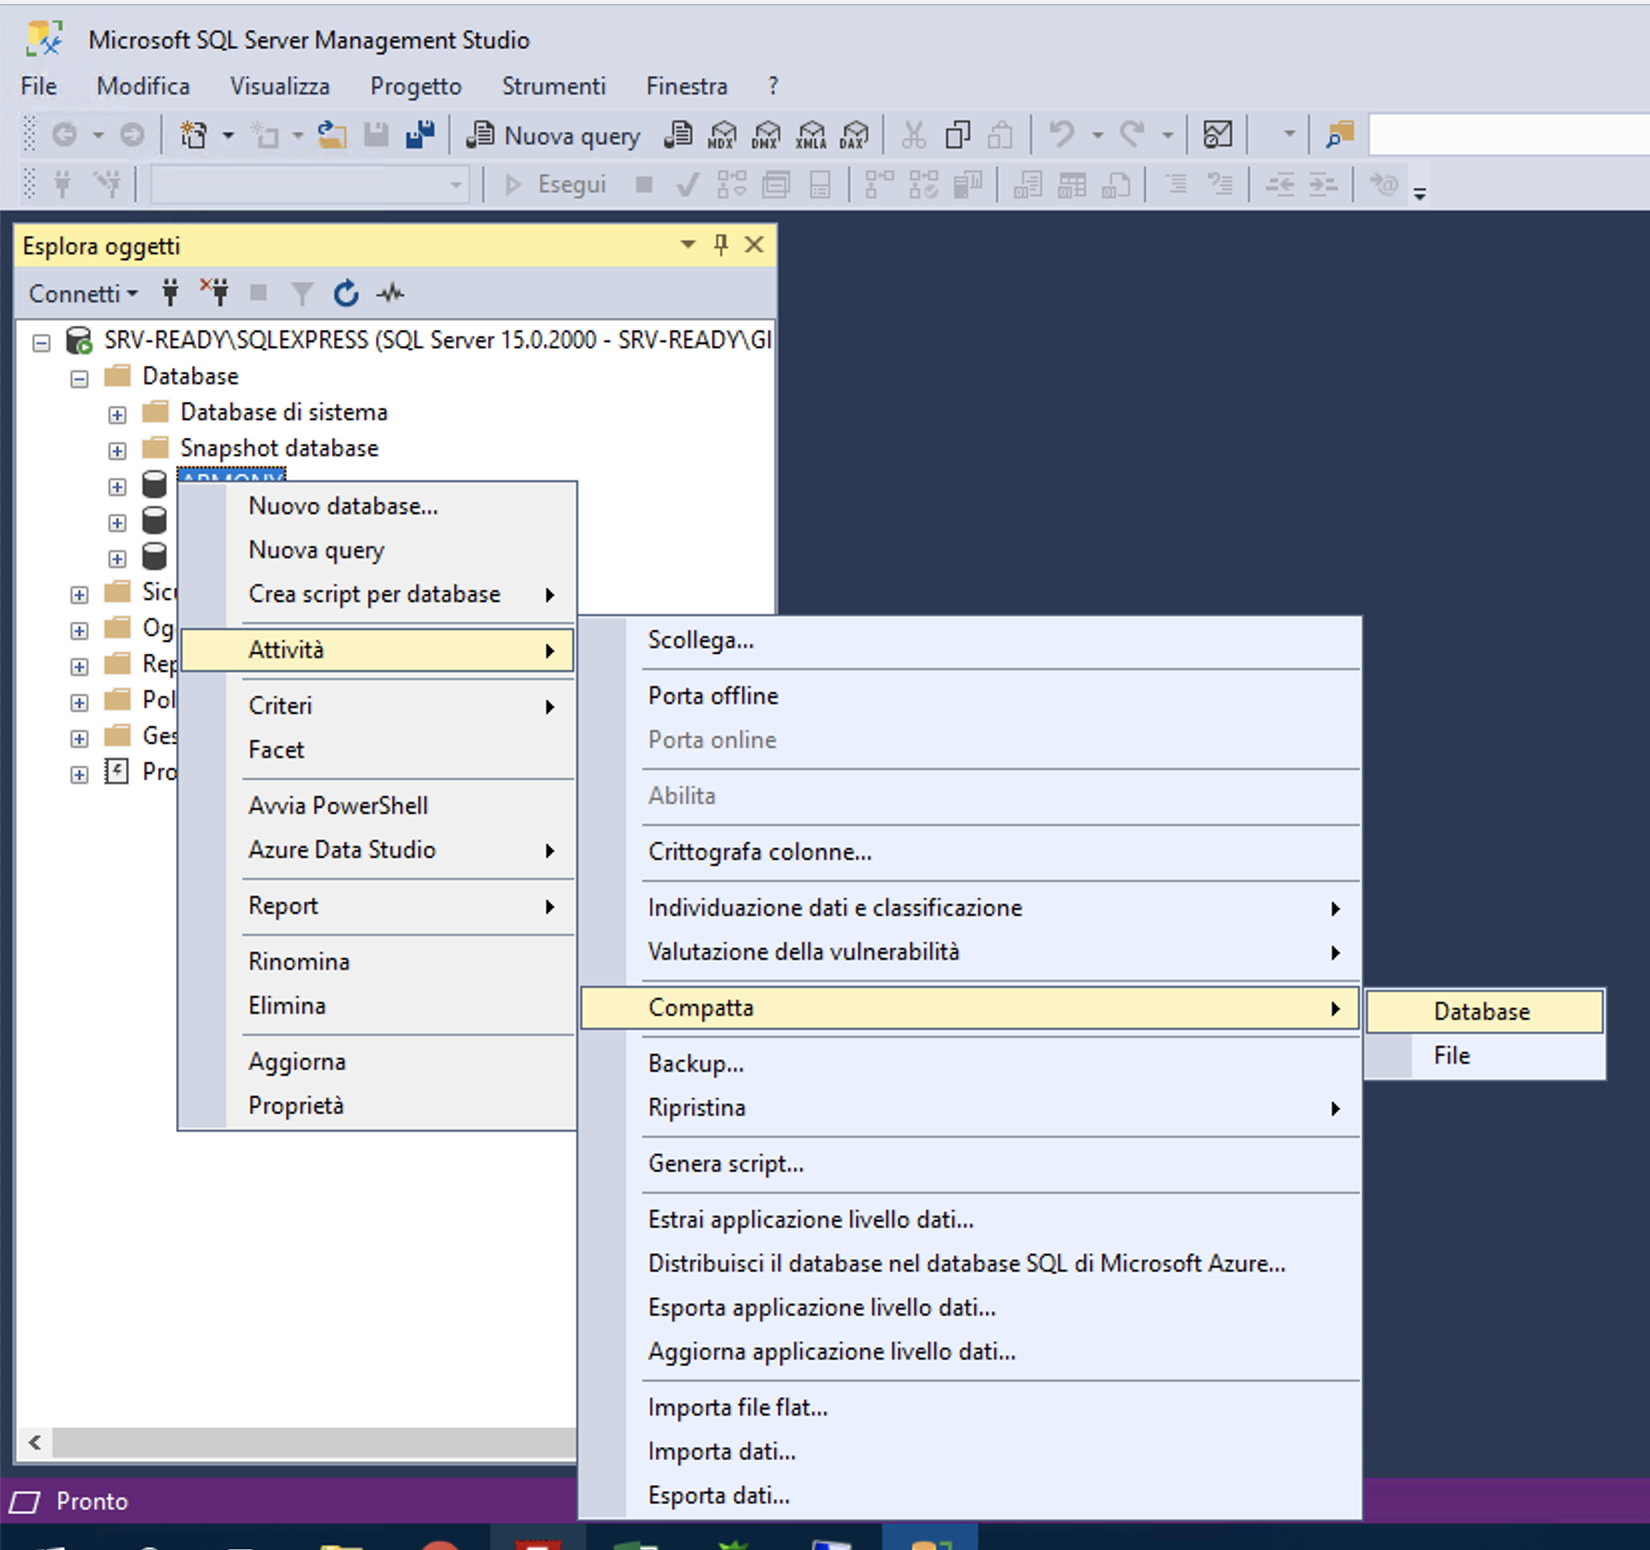Viewport: 1650px width, 1550px height.
Task: Click the Open File folder icon
Action: [332, 134]
